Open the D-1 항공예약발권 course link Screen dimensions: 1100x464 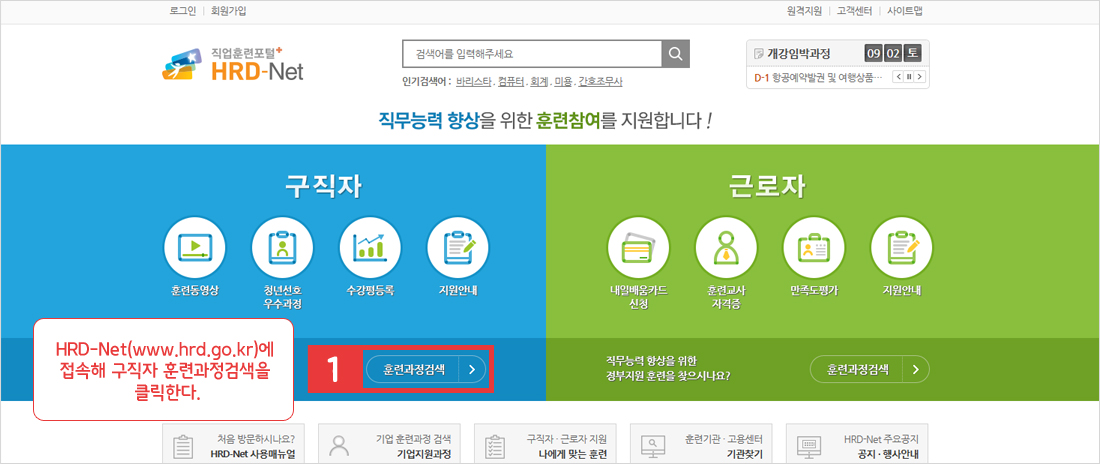coord(819,77)
